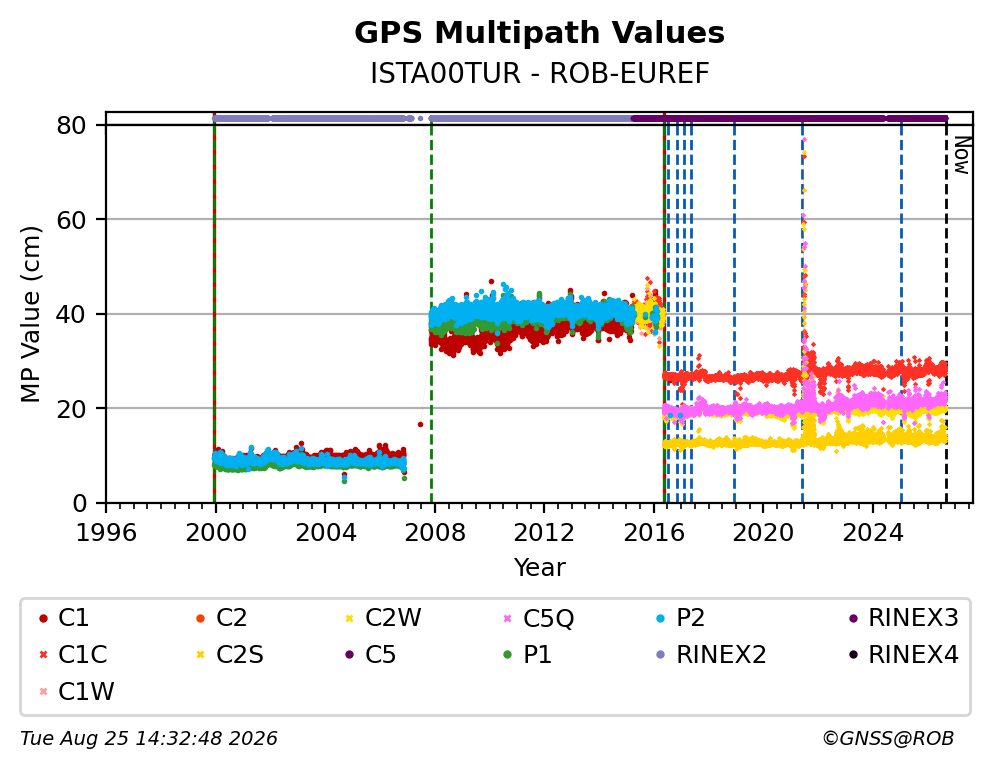The width and height of the screenshot is (992, 769).
Task: Click the 2008 tick label on year axis
Action: (x=435, y=533)
